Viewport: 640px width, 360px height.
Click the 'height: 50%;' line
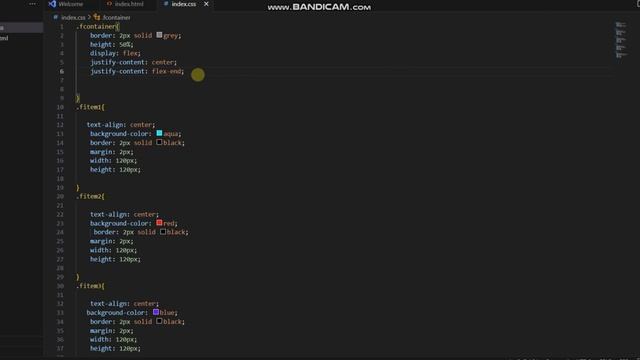tap(111, 44)
